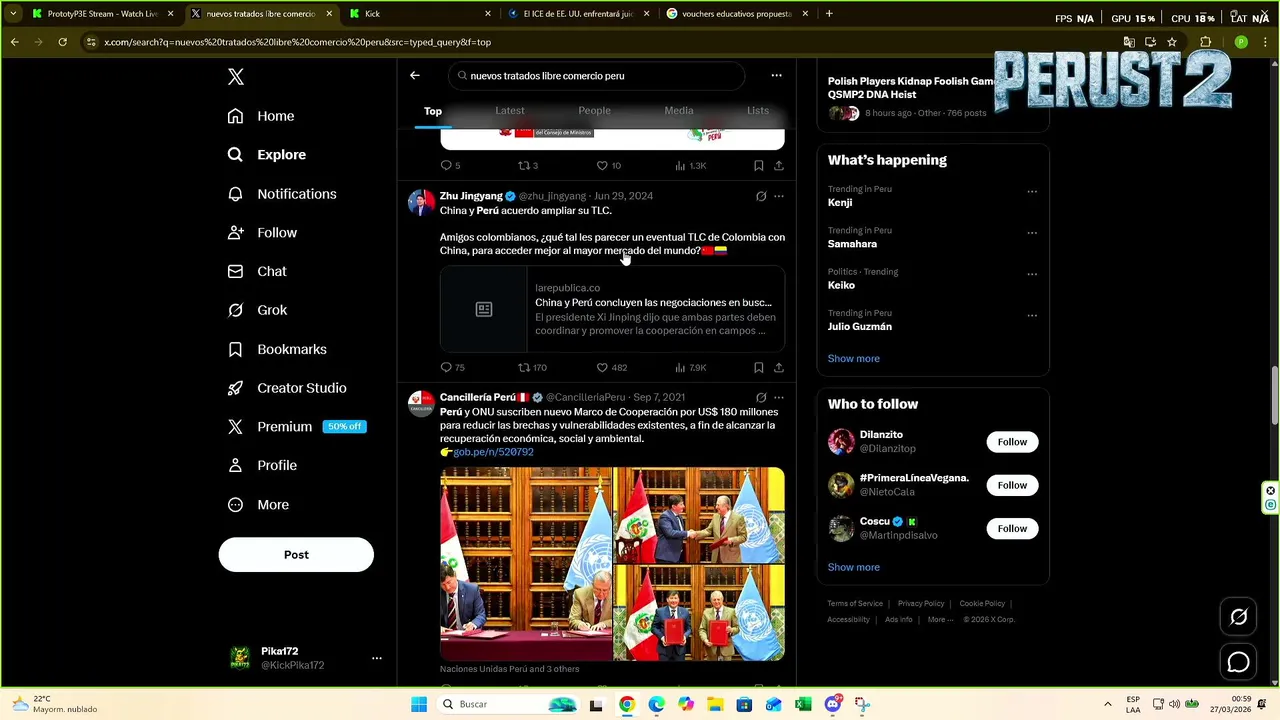1280x720 pixels.
Task: Follow #PrimeraLíneaVegana account
Action: point(1012,485)
